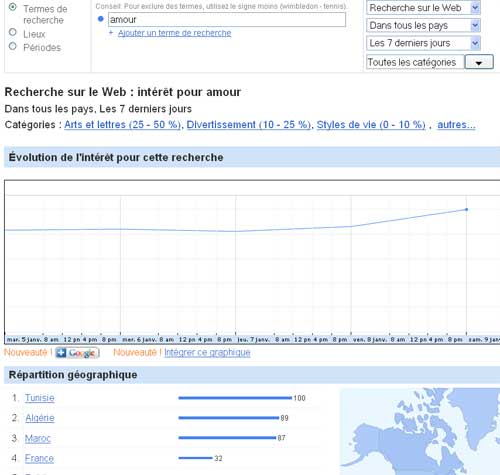Click the last data point on graph

tap(466, 209)
